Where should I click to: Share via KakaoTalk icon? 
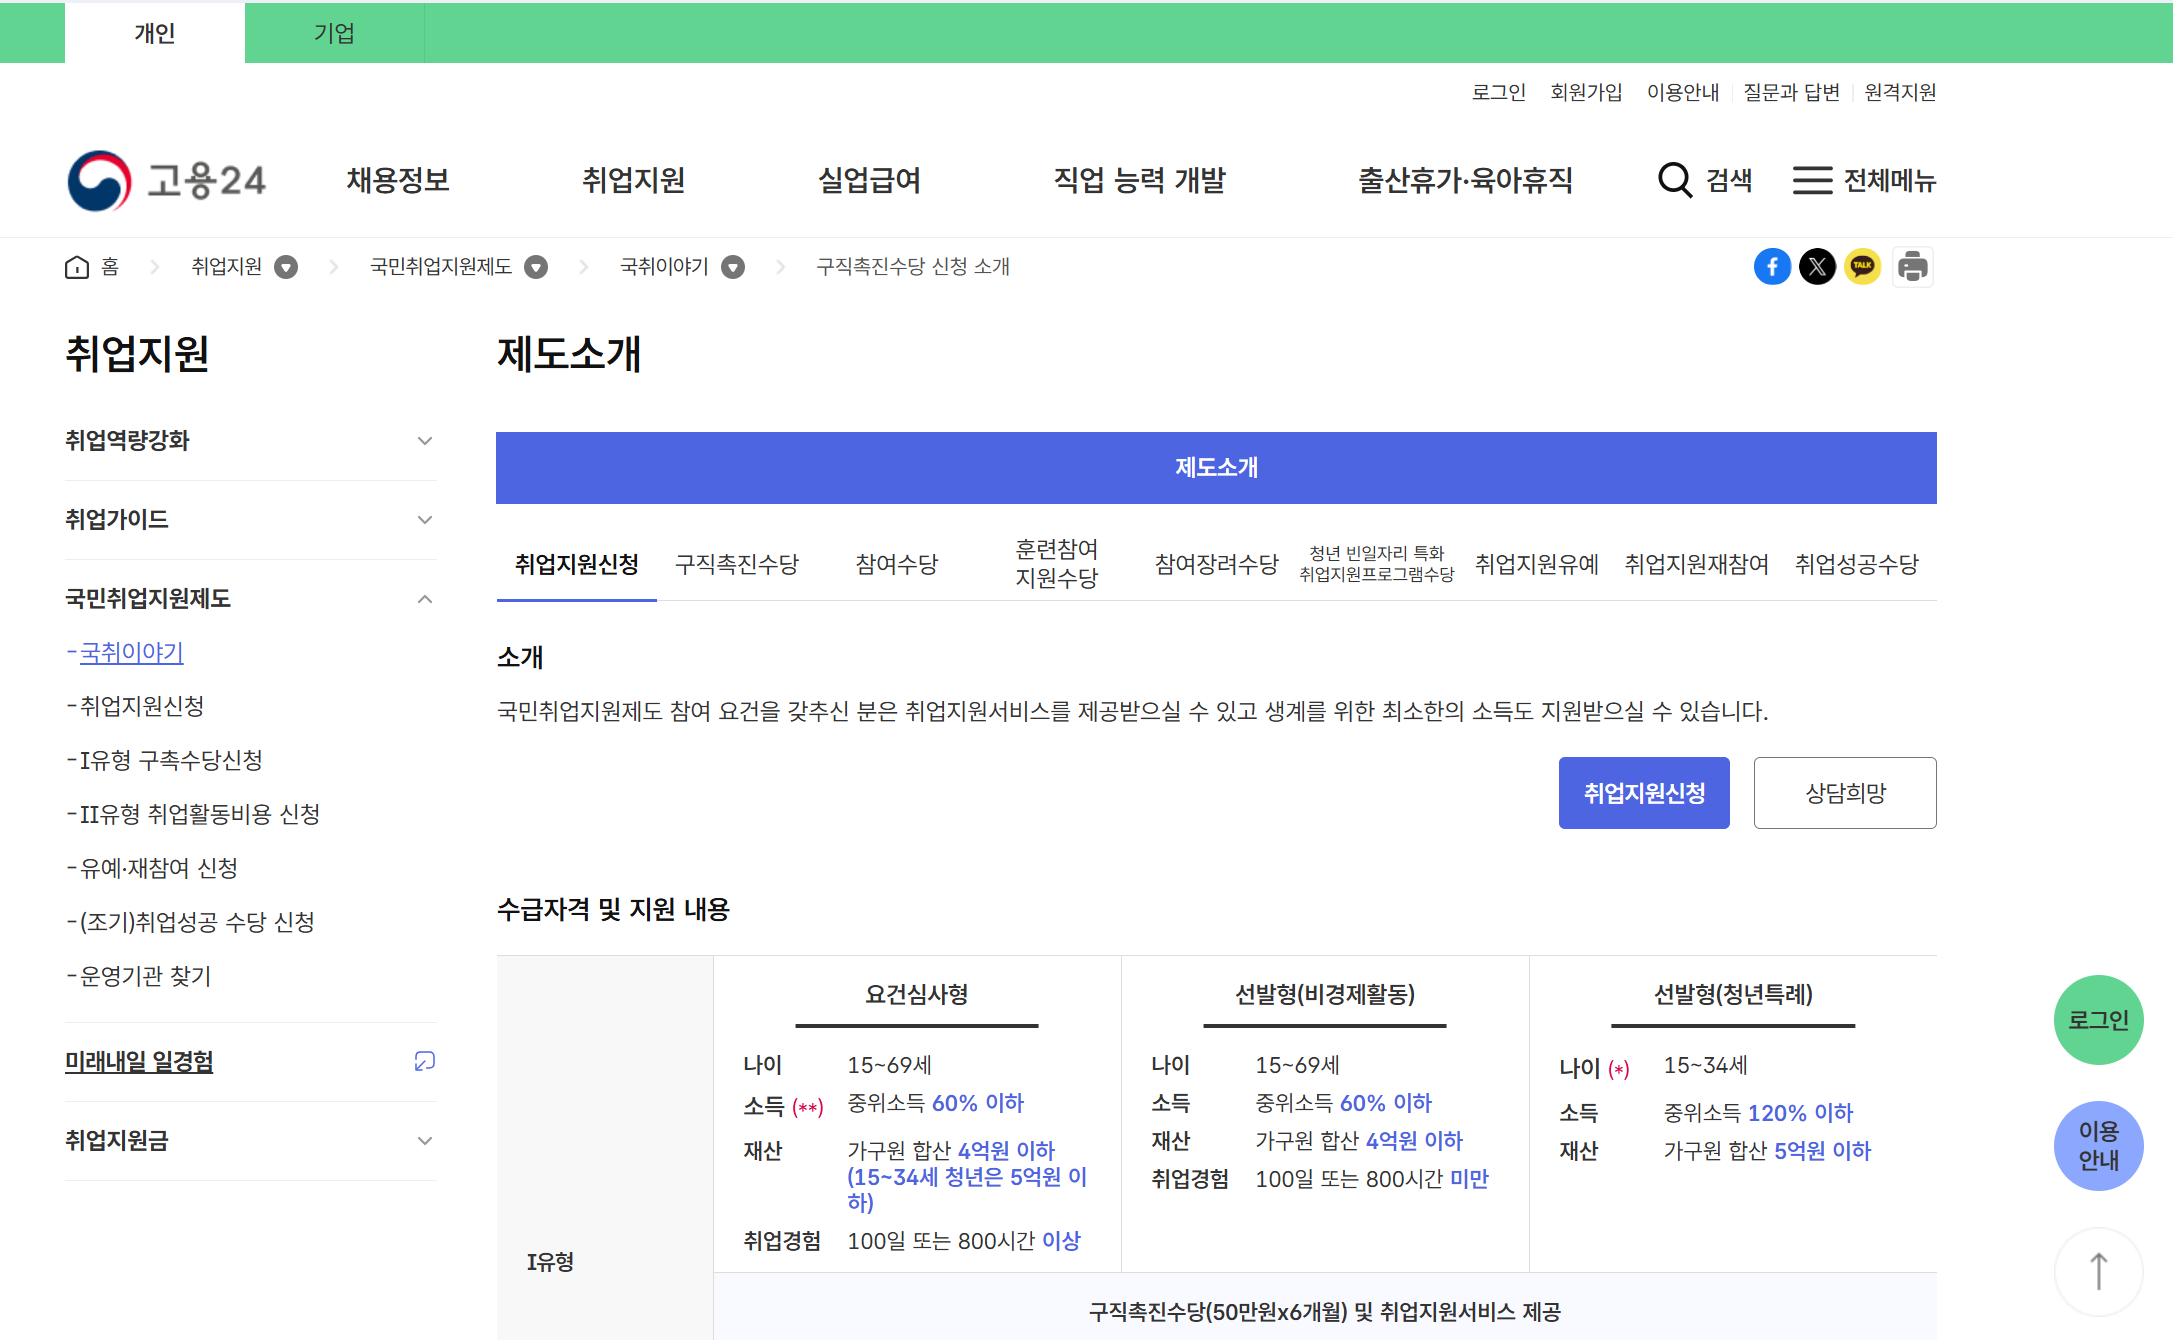pyautogui.click(x=1862, y=267)
